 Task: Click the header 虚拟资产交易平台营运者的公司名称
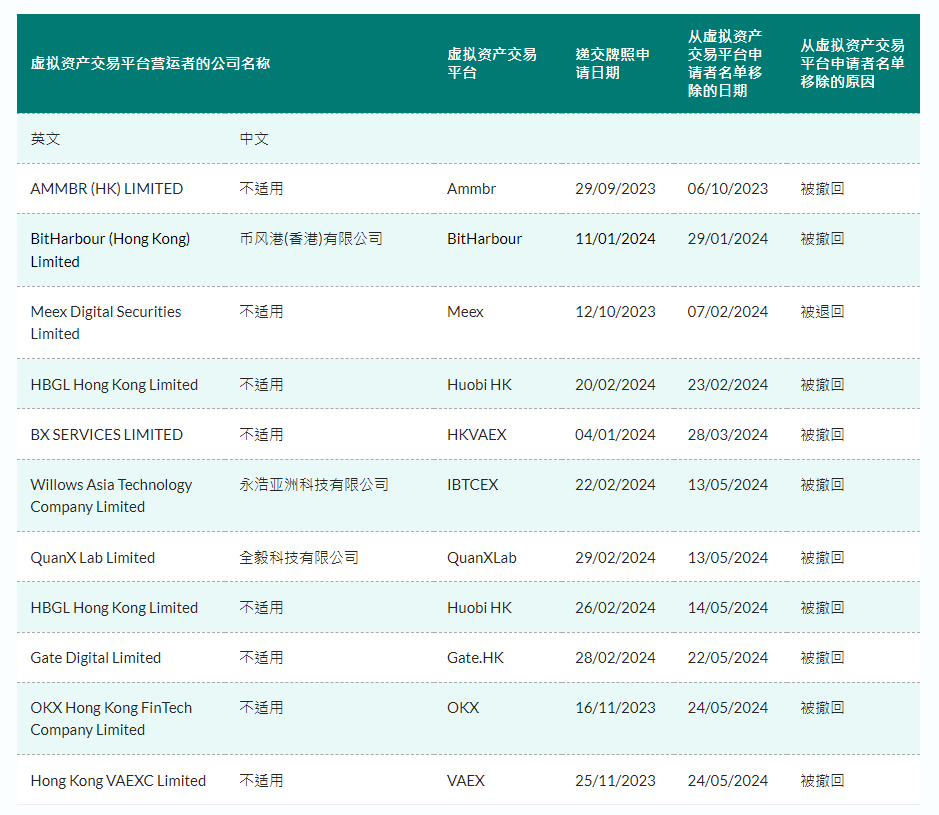pyautogui.click(x=150, y=63)
